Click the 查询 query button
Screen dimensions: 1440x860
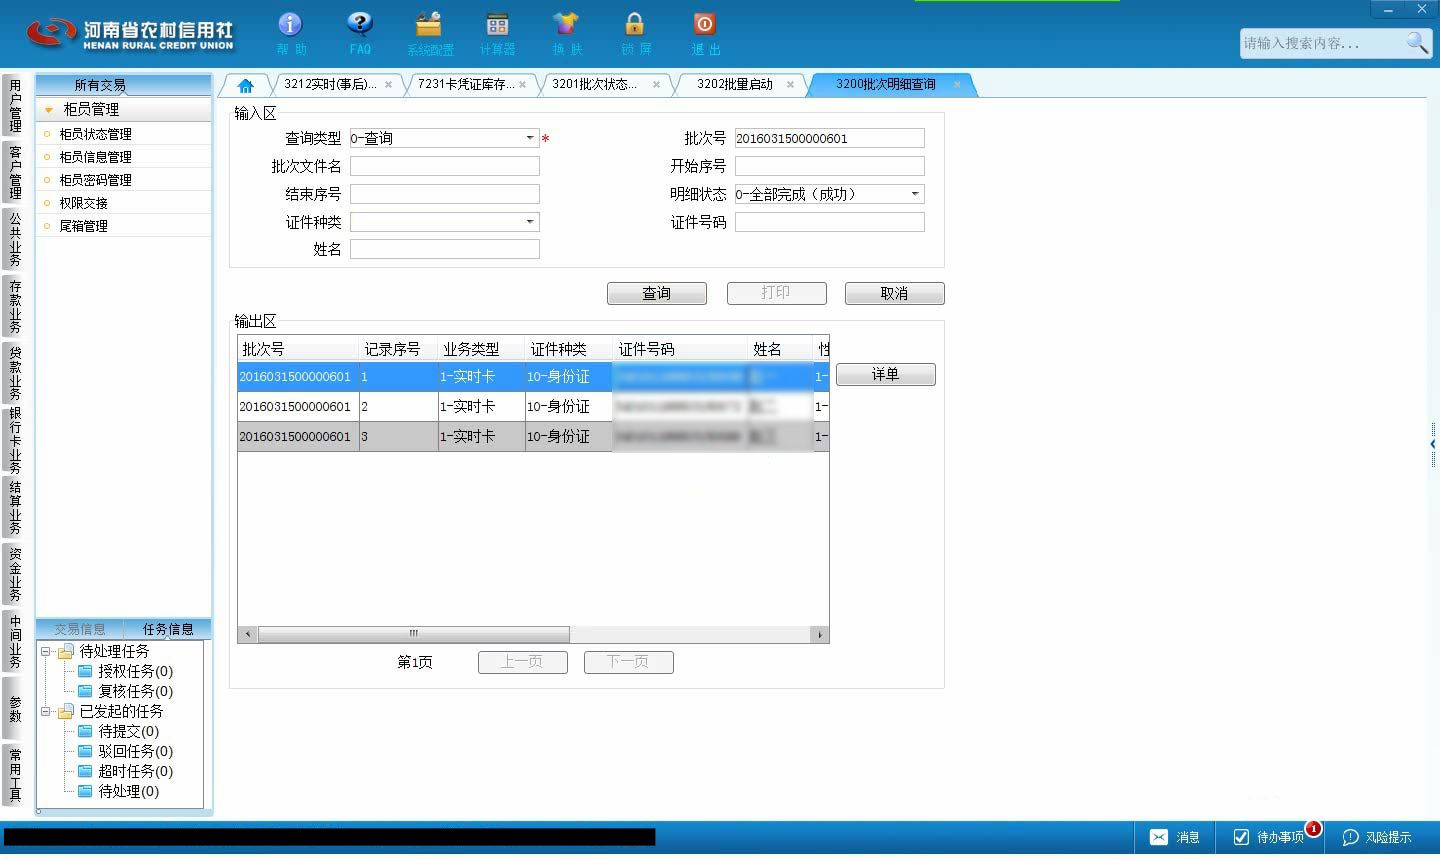(x=657, y=293)
